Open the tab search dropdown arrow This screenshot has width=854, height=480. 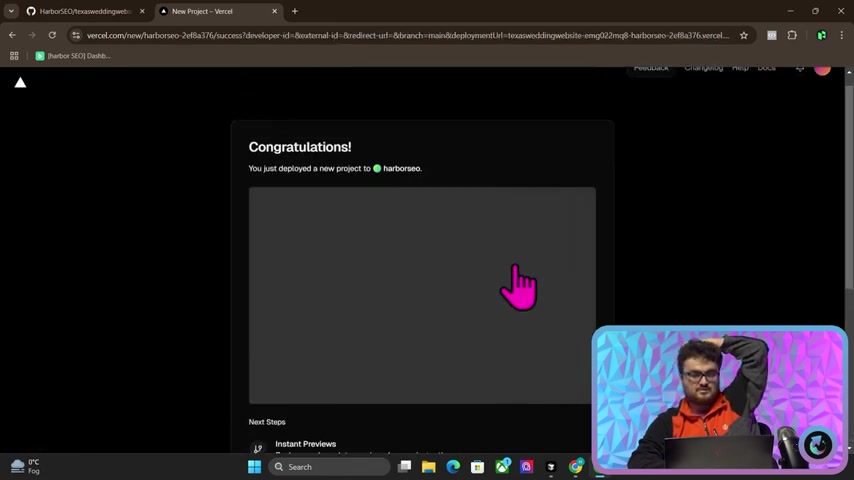pos(11,11)
